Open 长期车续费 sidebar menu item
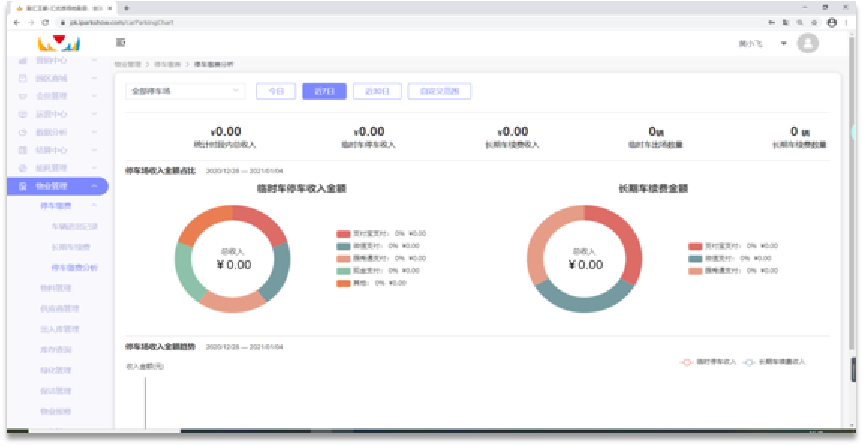Screen dimensions: 863x446 click(x=68, y=246)
